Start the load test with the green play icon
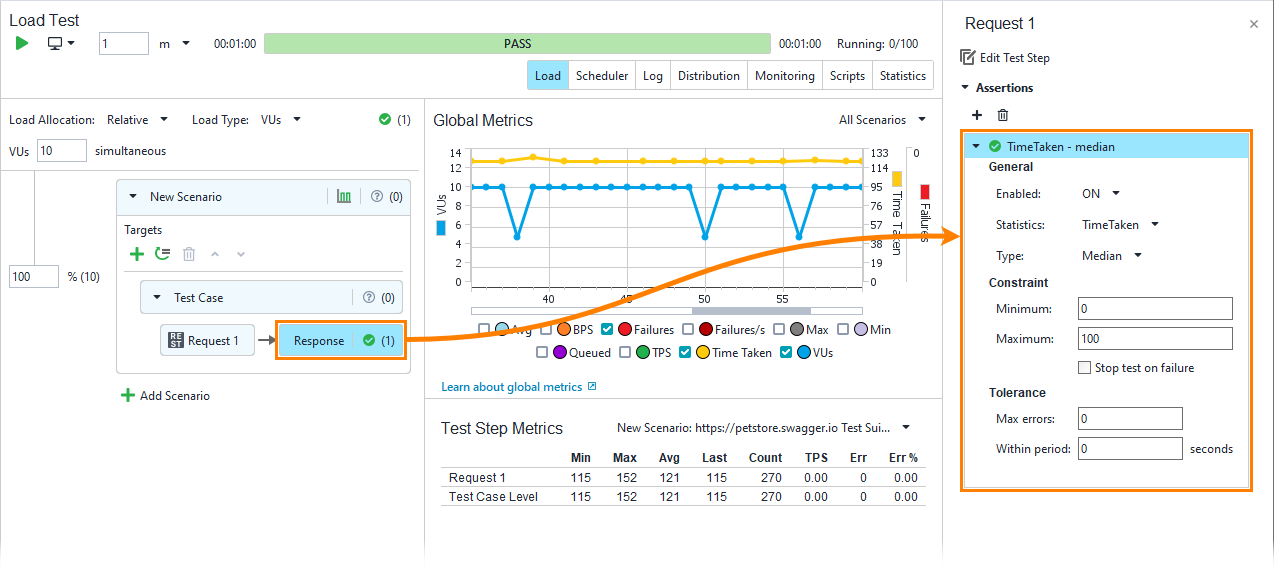Viewport: 1274px width, 570px height. point(22,43)
